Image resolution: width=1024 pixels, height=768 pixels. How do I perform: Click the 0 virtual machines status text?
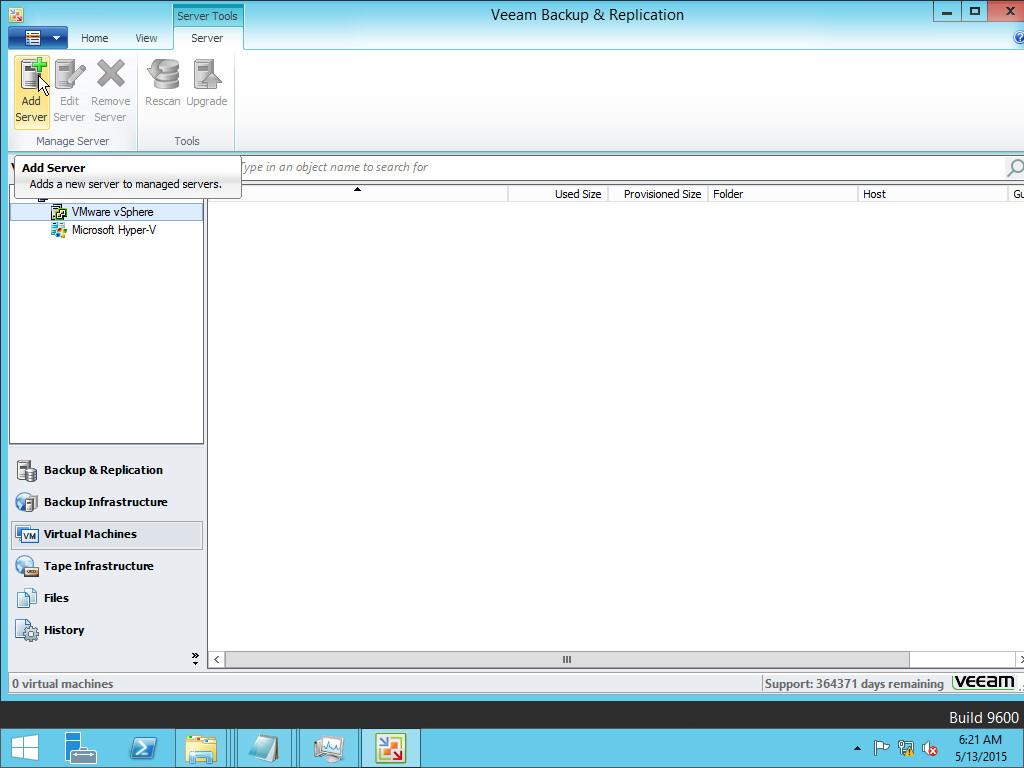coord(63,684)
